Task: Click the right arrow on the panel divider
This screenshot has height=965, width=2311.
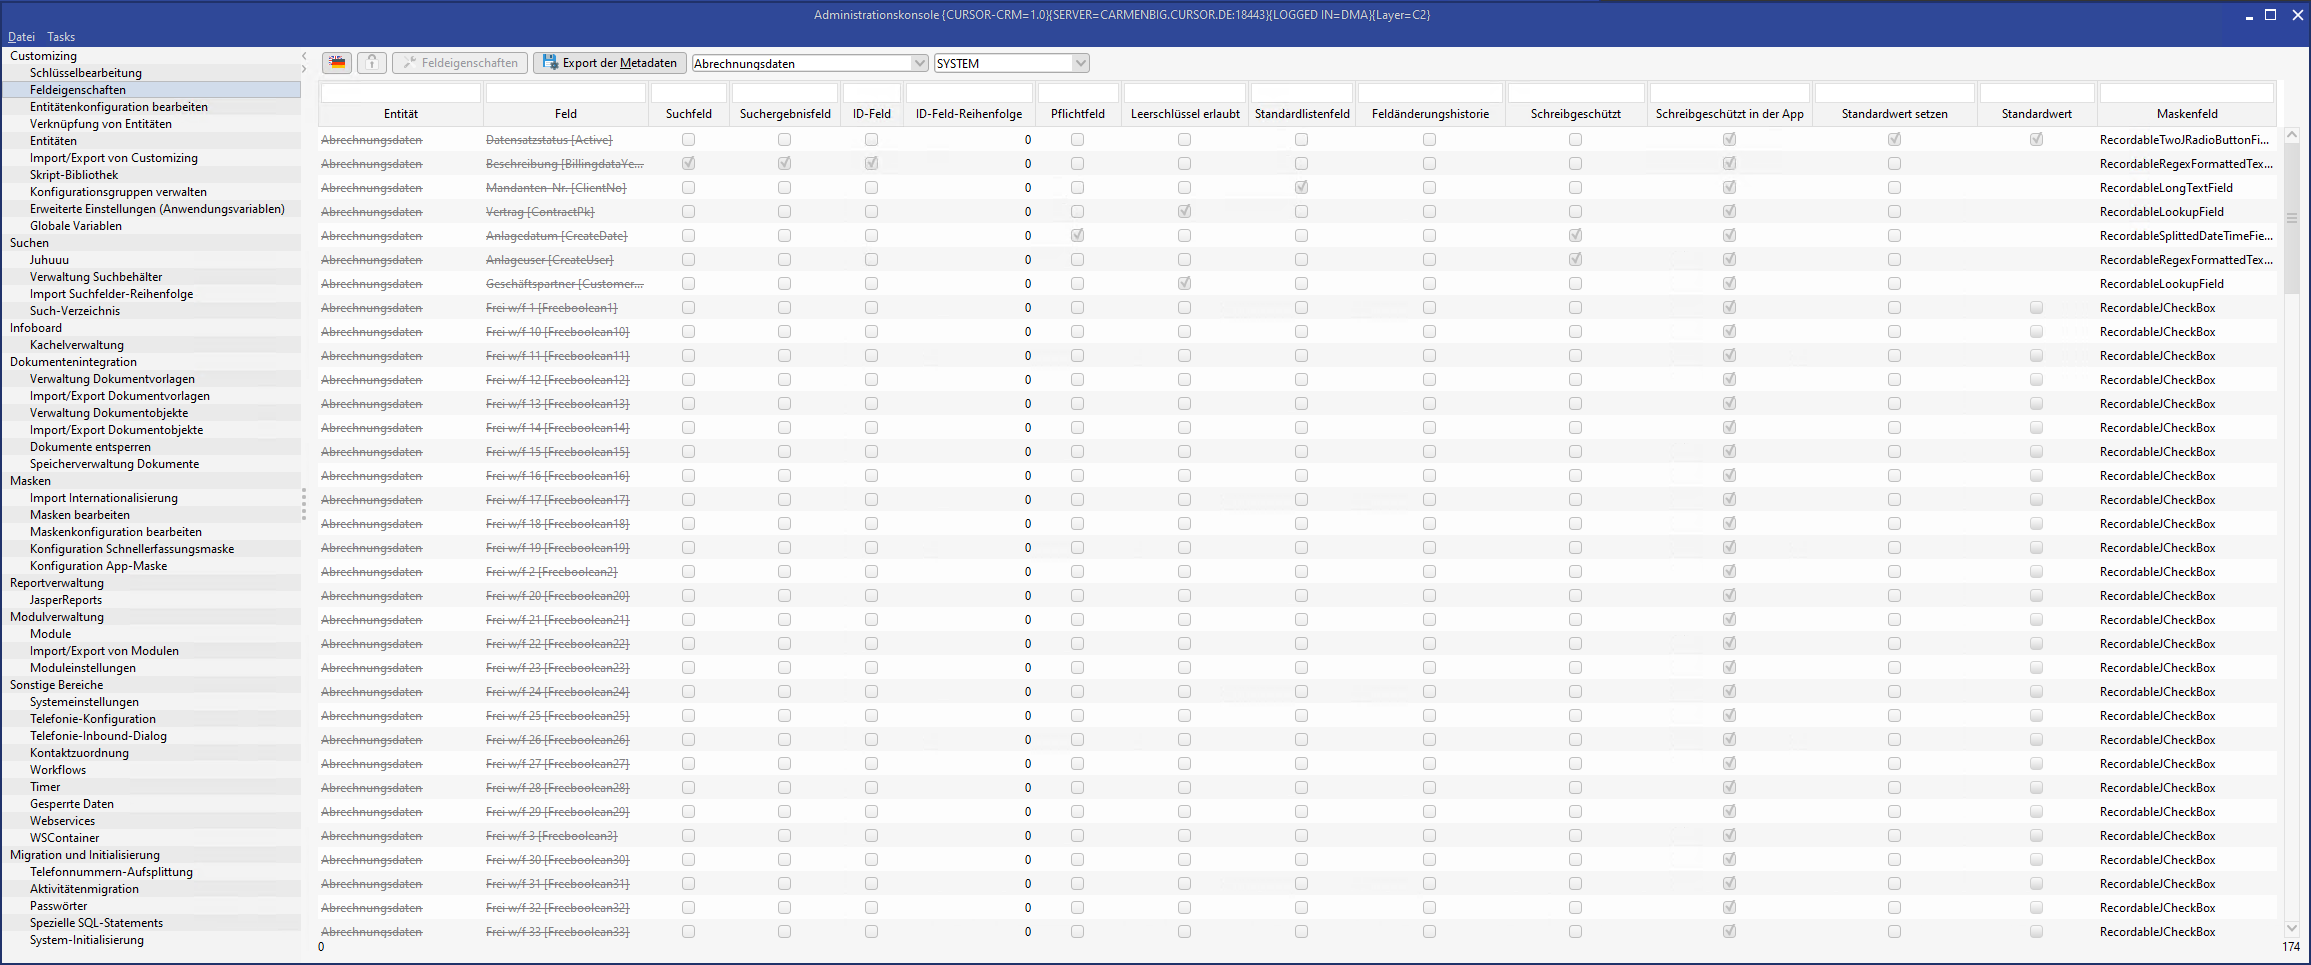Action: coord(304,69)
